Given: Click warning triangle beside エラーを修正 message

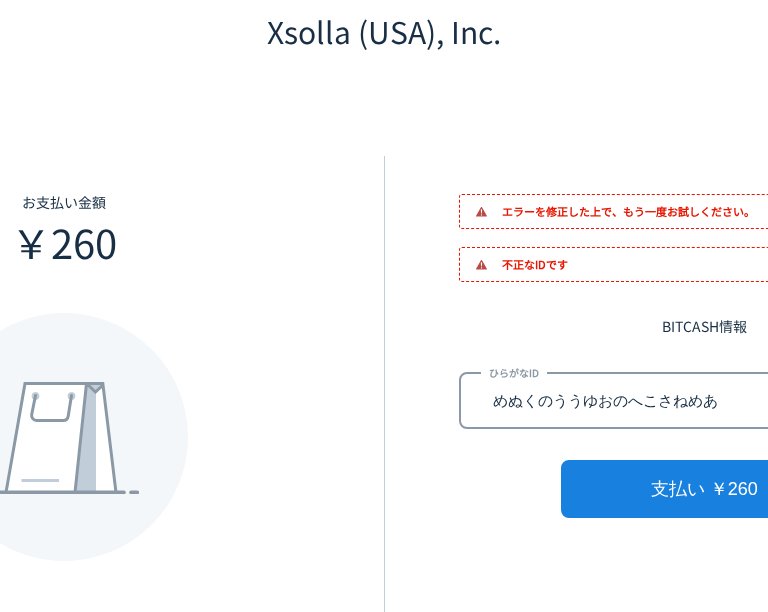Looking at the screenshot, I should pyautogui.click(x=481, y=212).
